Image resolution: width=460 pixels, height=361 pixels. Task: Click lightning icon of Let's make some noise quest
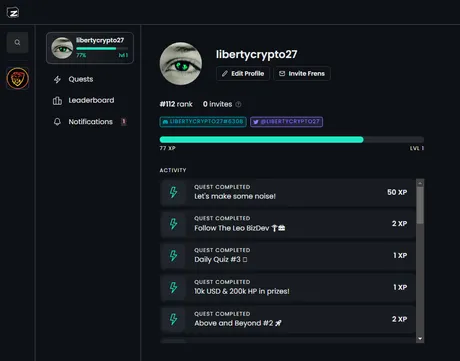pyautogui.click(x=173, y=192)
